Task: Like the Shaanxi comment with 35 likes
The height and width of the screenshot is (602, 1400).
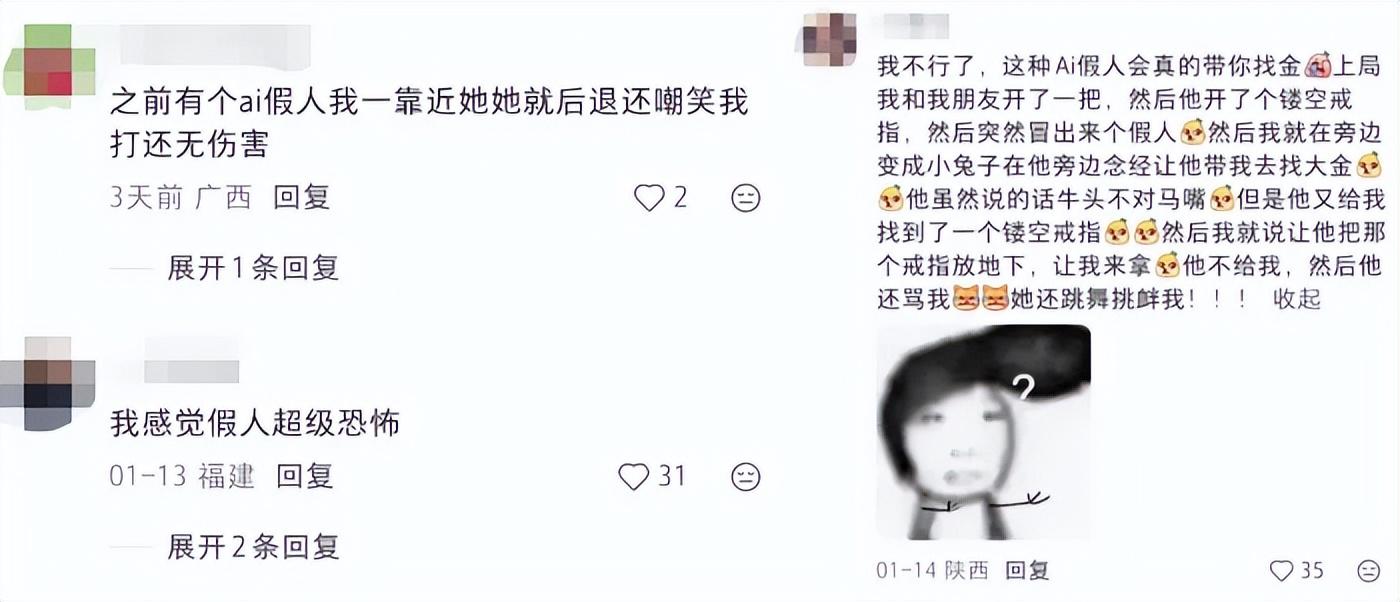Action: tap(1282, 570)
